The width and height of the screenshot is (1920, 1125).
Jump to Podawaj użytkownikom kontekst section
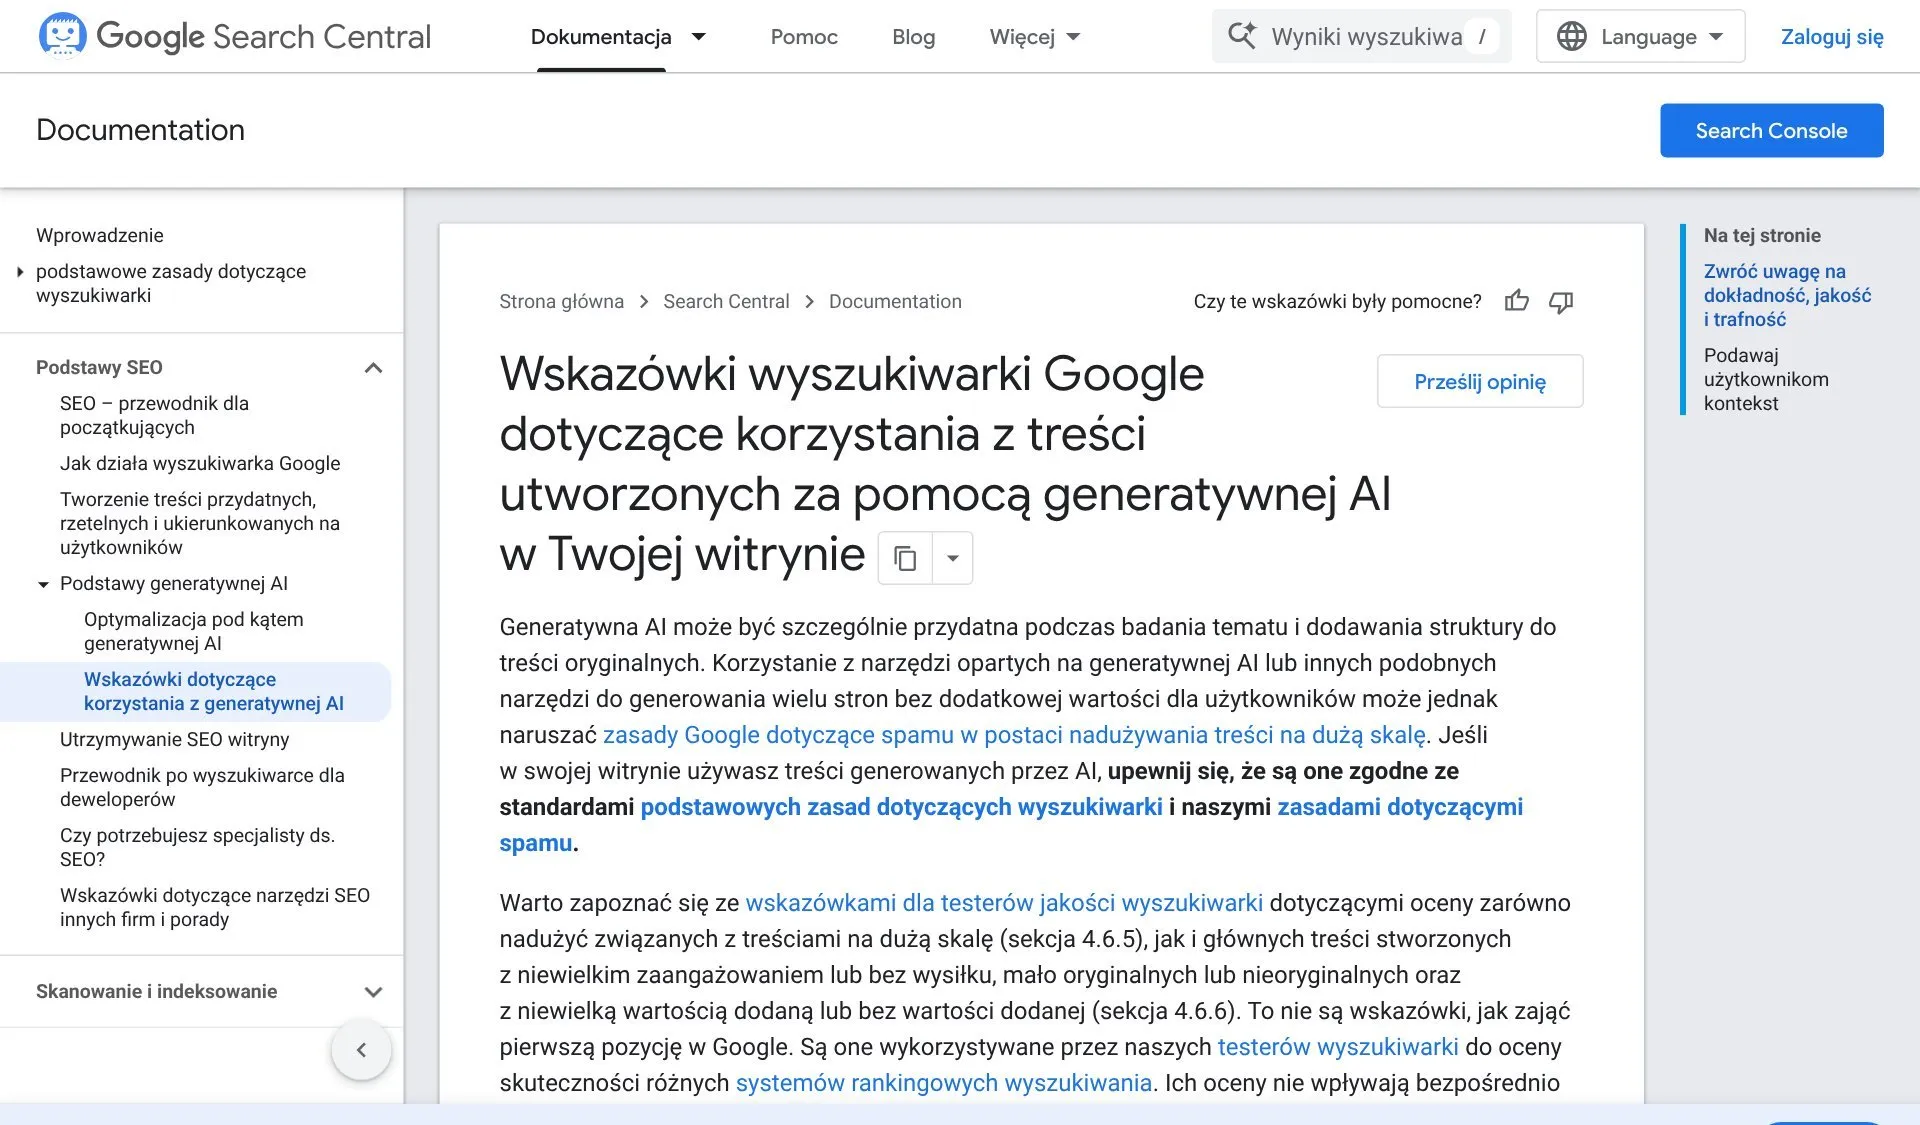1766,379
